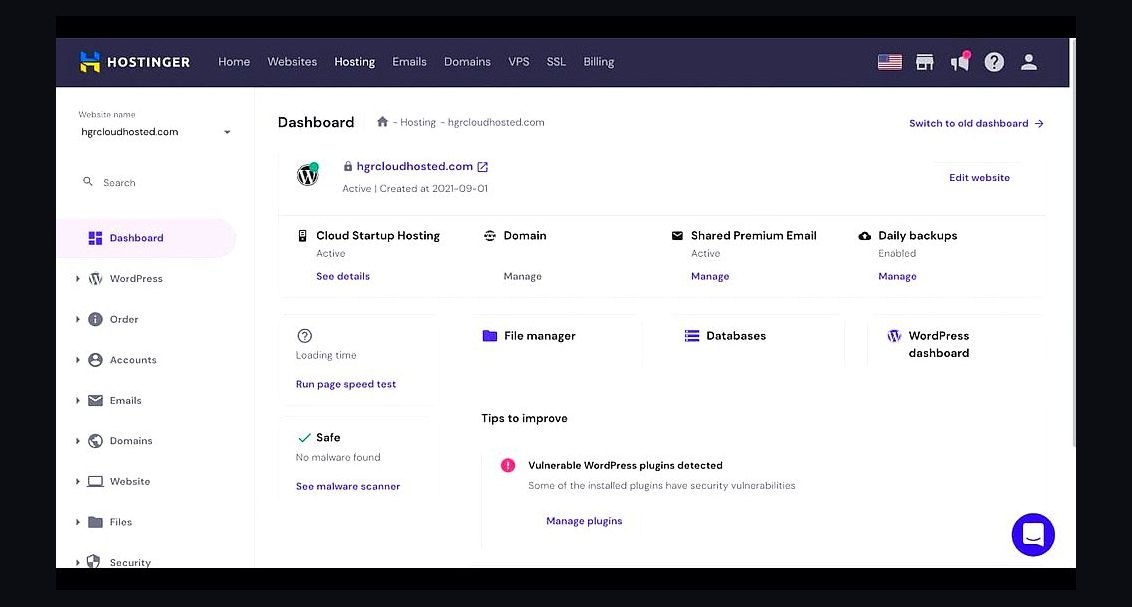Click the File manager folder icon

[489, 336]
